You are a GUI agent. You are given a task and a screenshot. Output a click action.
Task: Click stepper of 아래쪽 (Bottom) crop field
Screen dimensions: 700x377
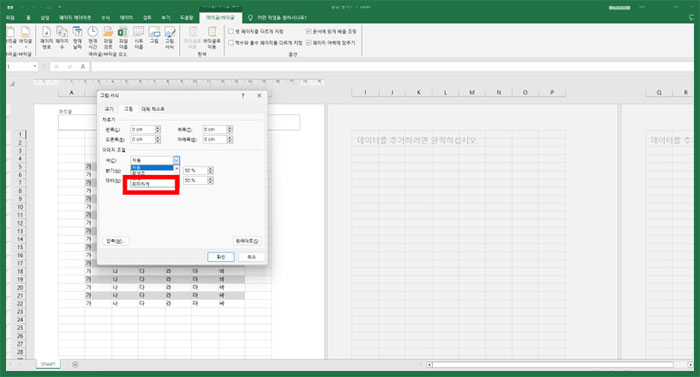[229, 139]
